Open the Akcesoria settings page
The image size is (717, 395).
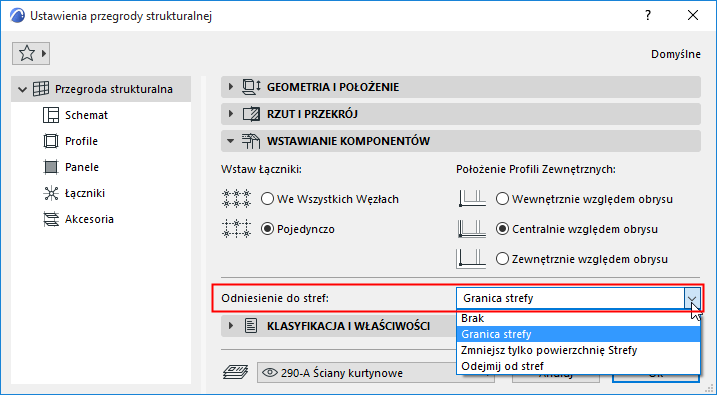tap(89, 219)
